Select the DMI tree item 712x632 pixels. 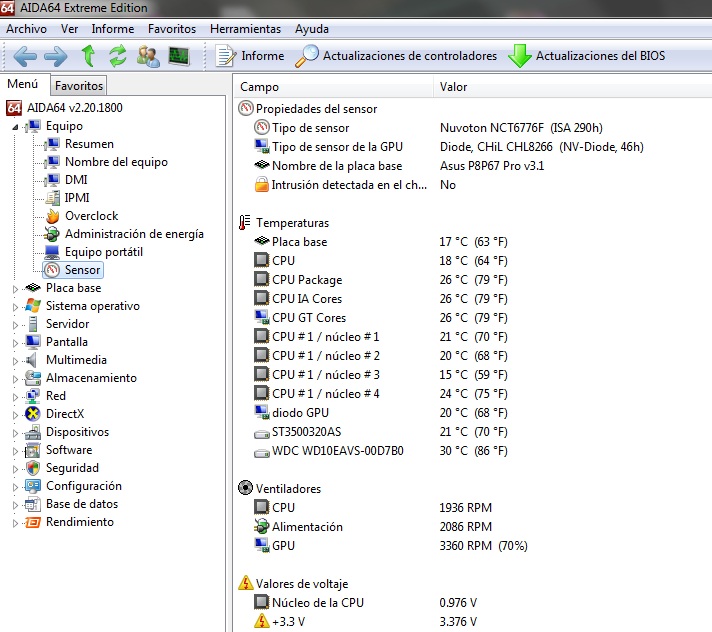click(x=76, y=180)
